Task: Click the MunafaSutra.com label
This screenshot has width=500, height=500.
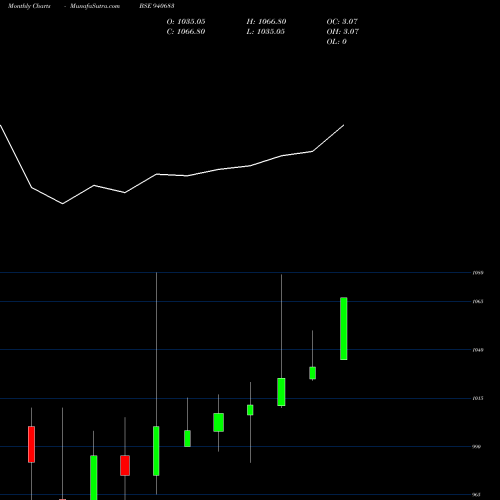Action: (95, 6)
